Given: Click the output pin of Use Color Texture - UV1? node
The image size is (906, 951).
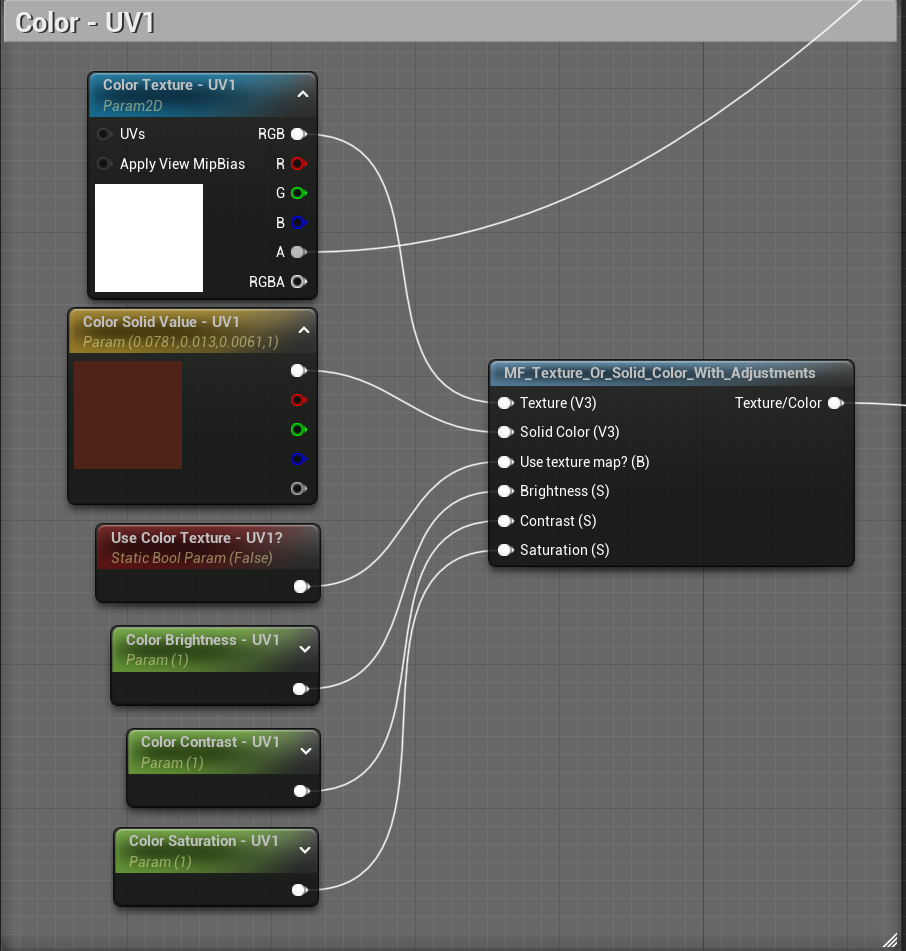Looking at the screenshot, I should [x=301, y=586].
